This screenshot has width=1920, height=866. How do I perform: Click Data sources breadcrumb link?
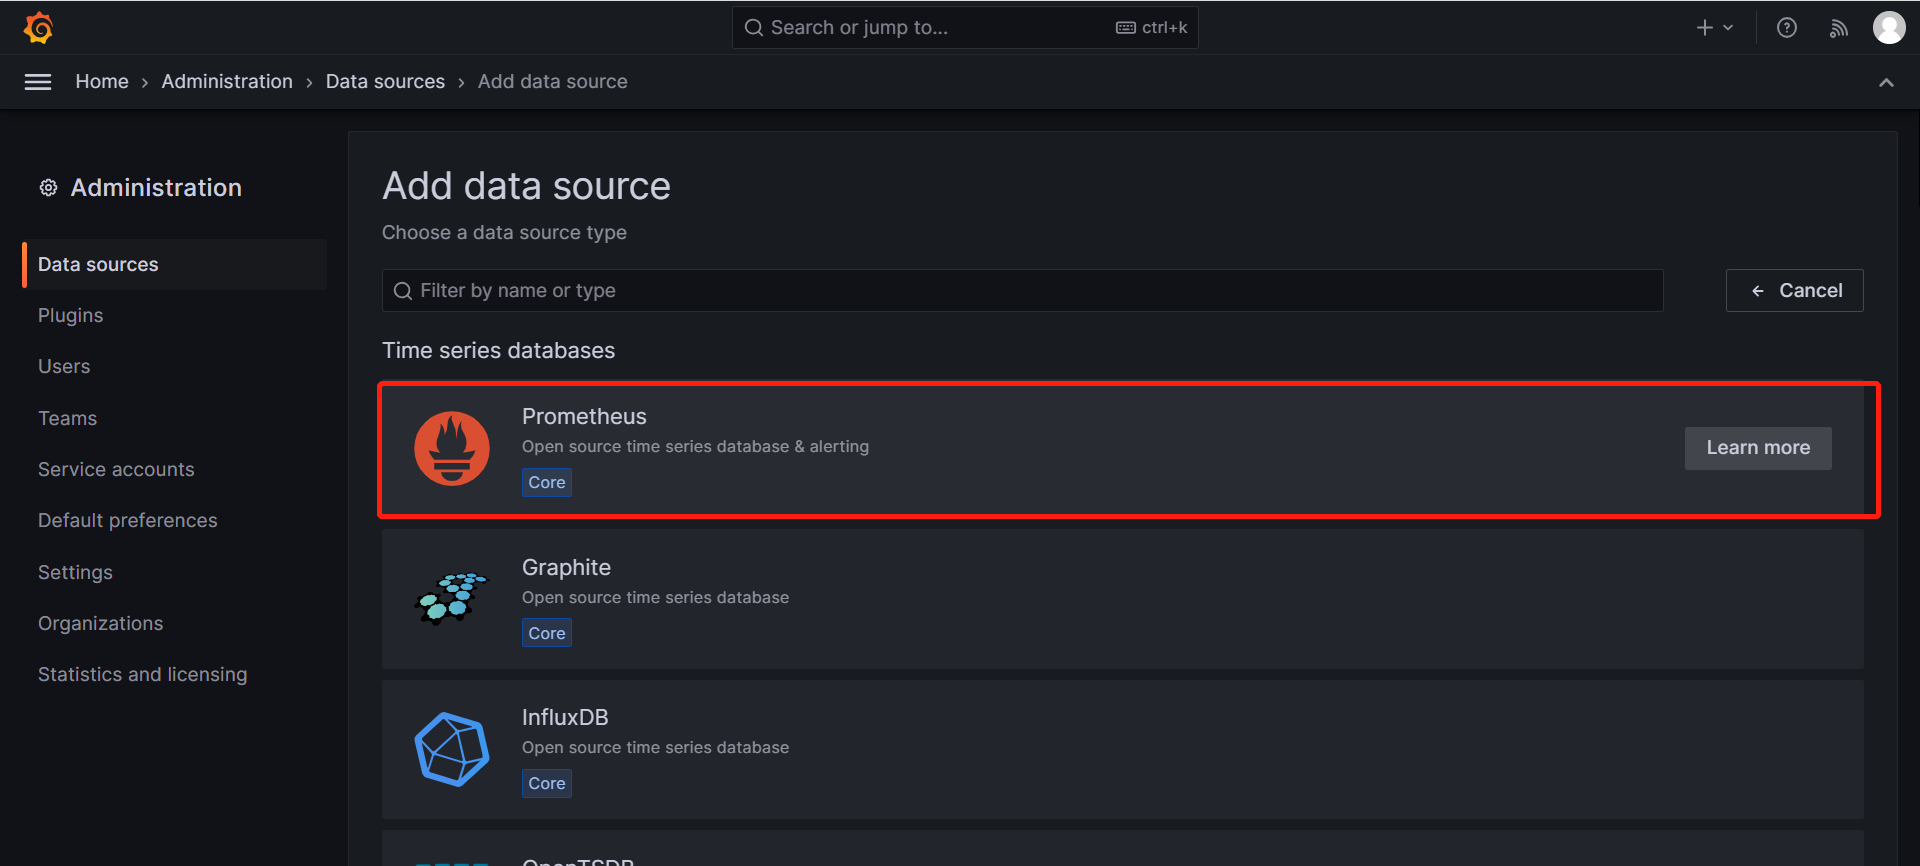[385, 82]
